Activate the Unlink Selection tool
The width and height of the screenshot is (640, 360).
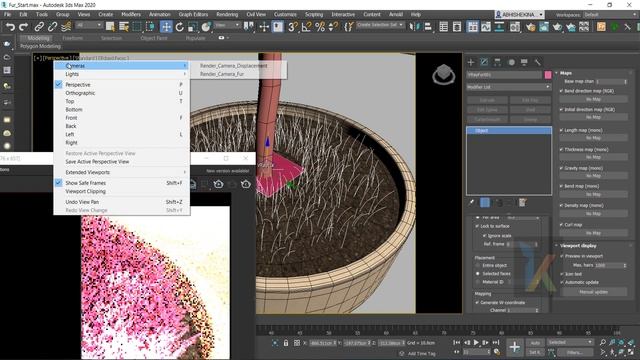click(x=52, y=27)
